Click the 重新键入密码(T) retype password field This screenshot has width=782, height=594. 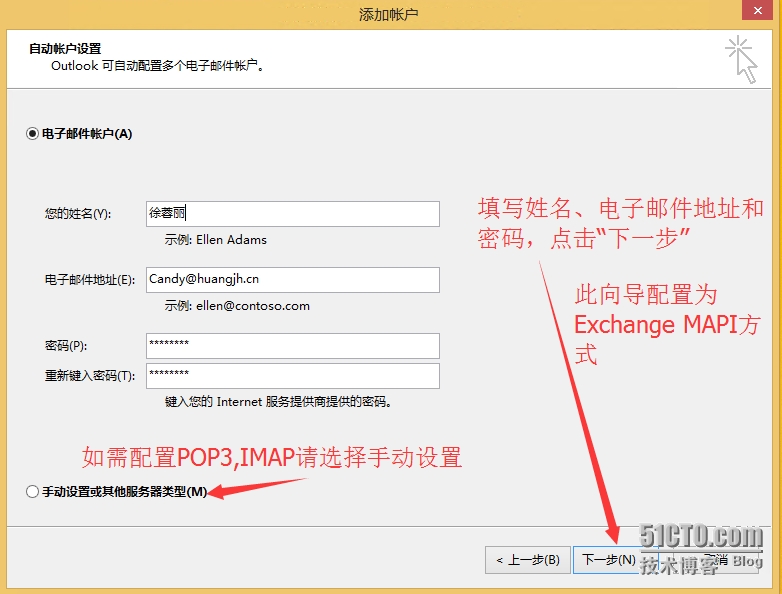[292, 375]
